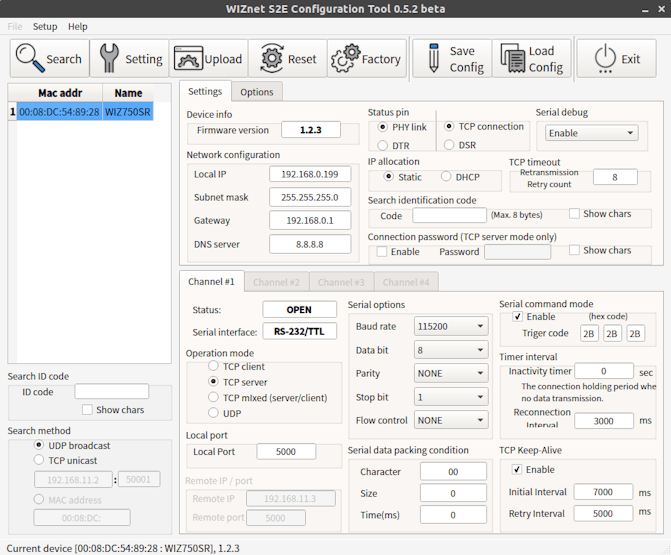Switch to the Settings tab
This screenshot has width=671, height=555.
[205, 91]
